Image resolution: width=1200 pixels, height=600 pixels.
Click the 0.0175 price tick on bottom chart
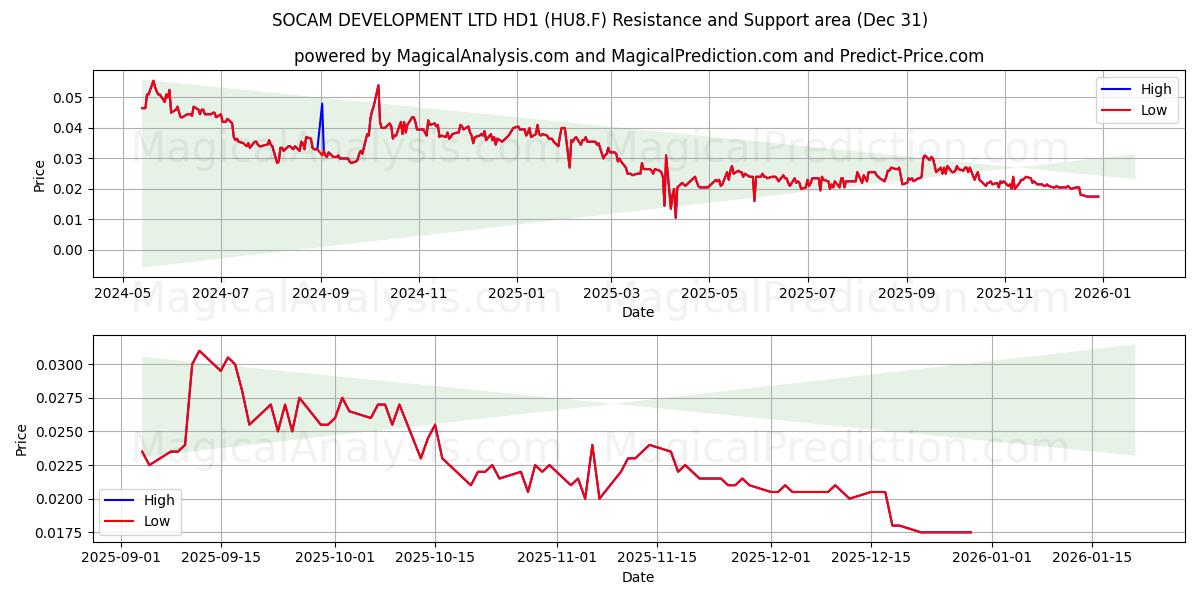click(x=60, y=533)
